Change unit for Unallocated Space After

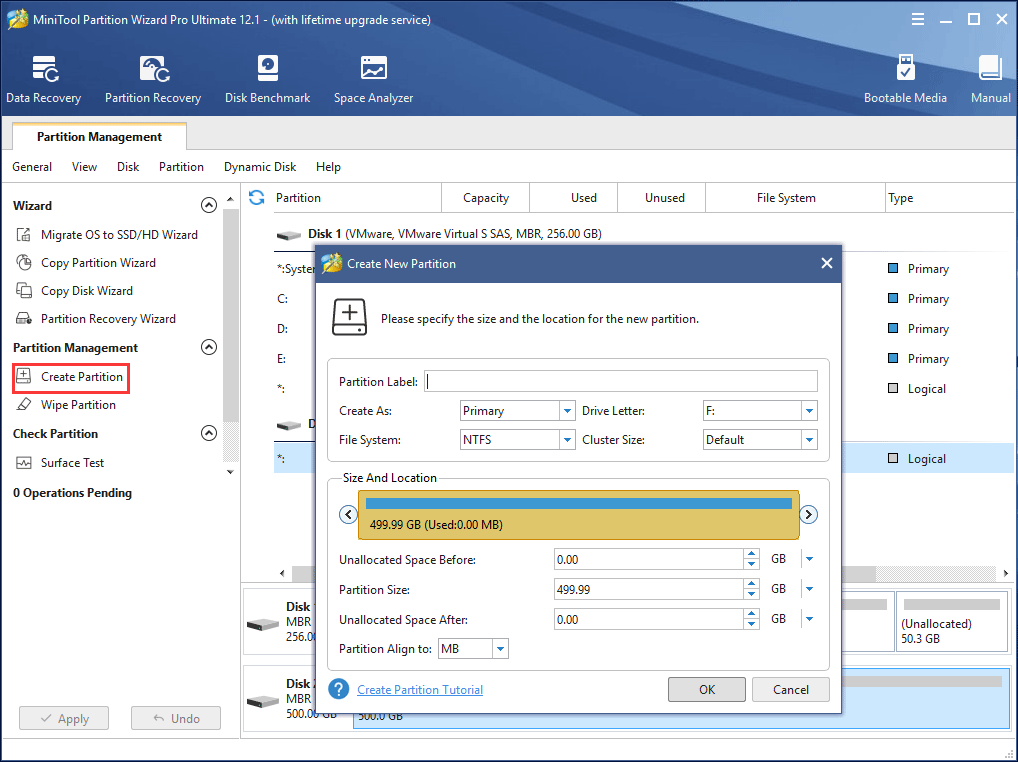[x=809, y=619]
